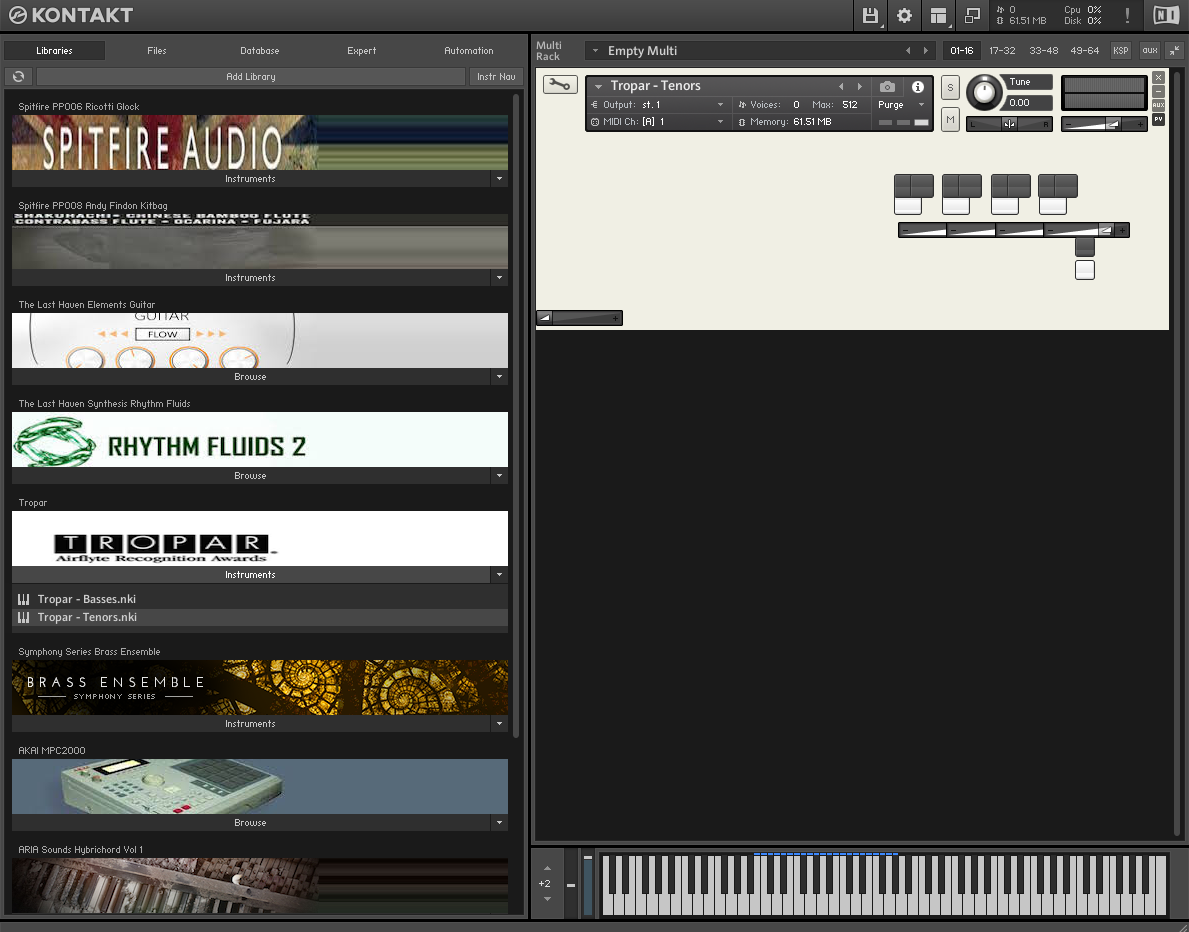The width and height of the screenshot is (1189, 932).
Task: Minimize the Tropar - Tenors instrument header
Action: [1158, 91]
